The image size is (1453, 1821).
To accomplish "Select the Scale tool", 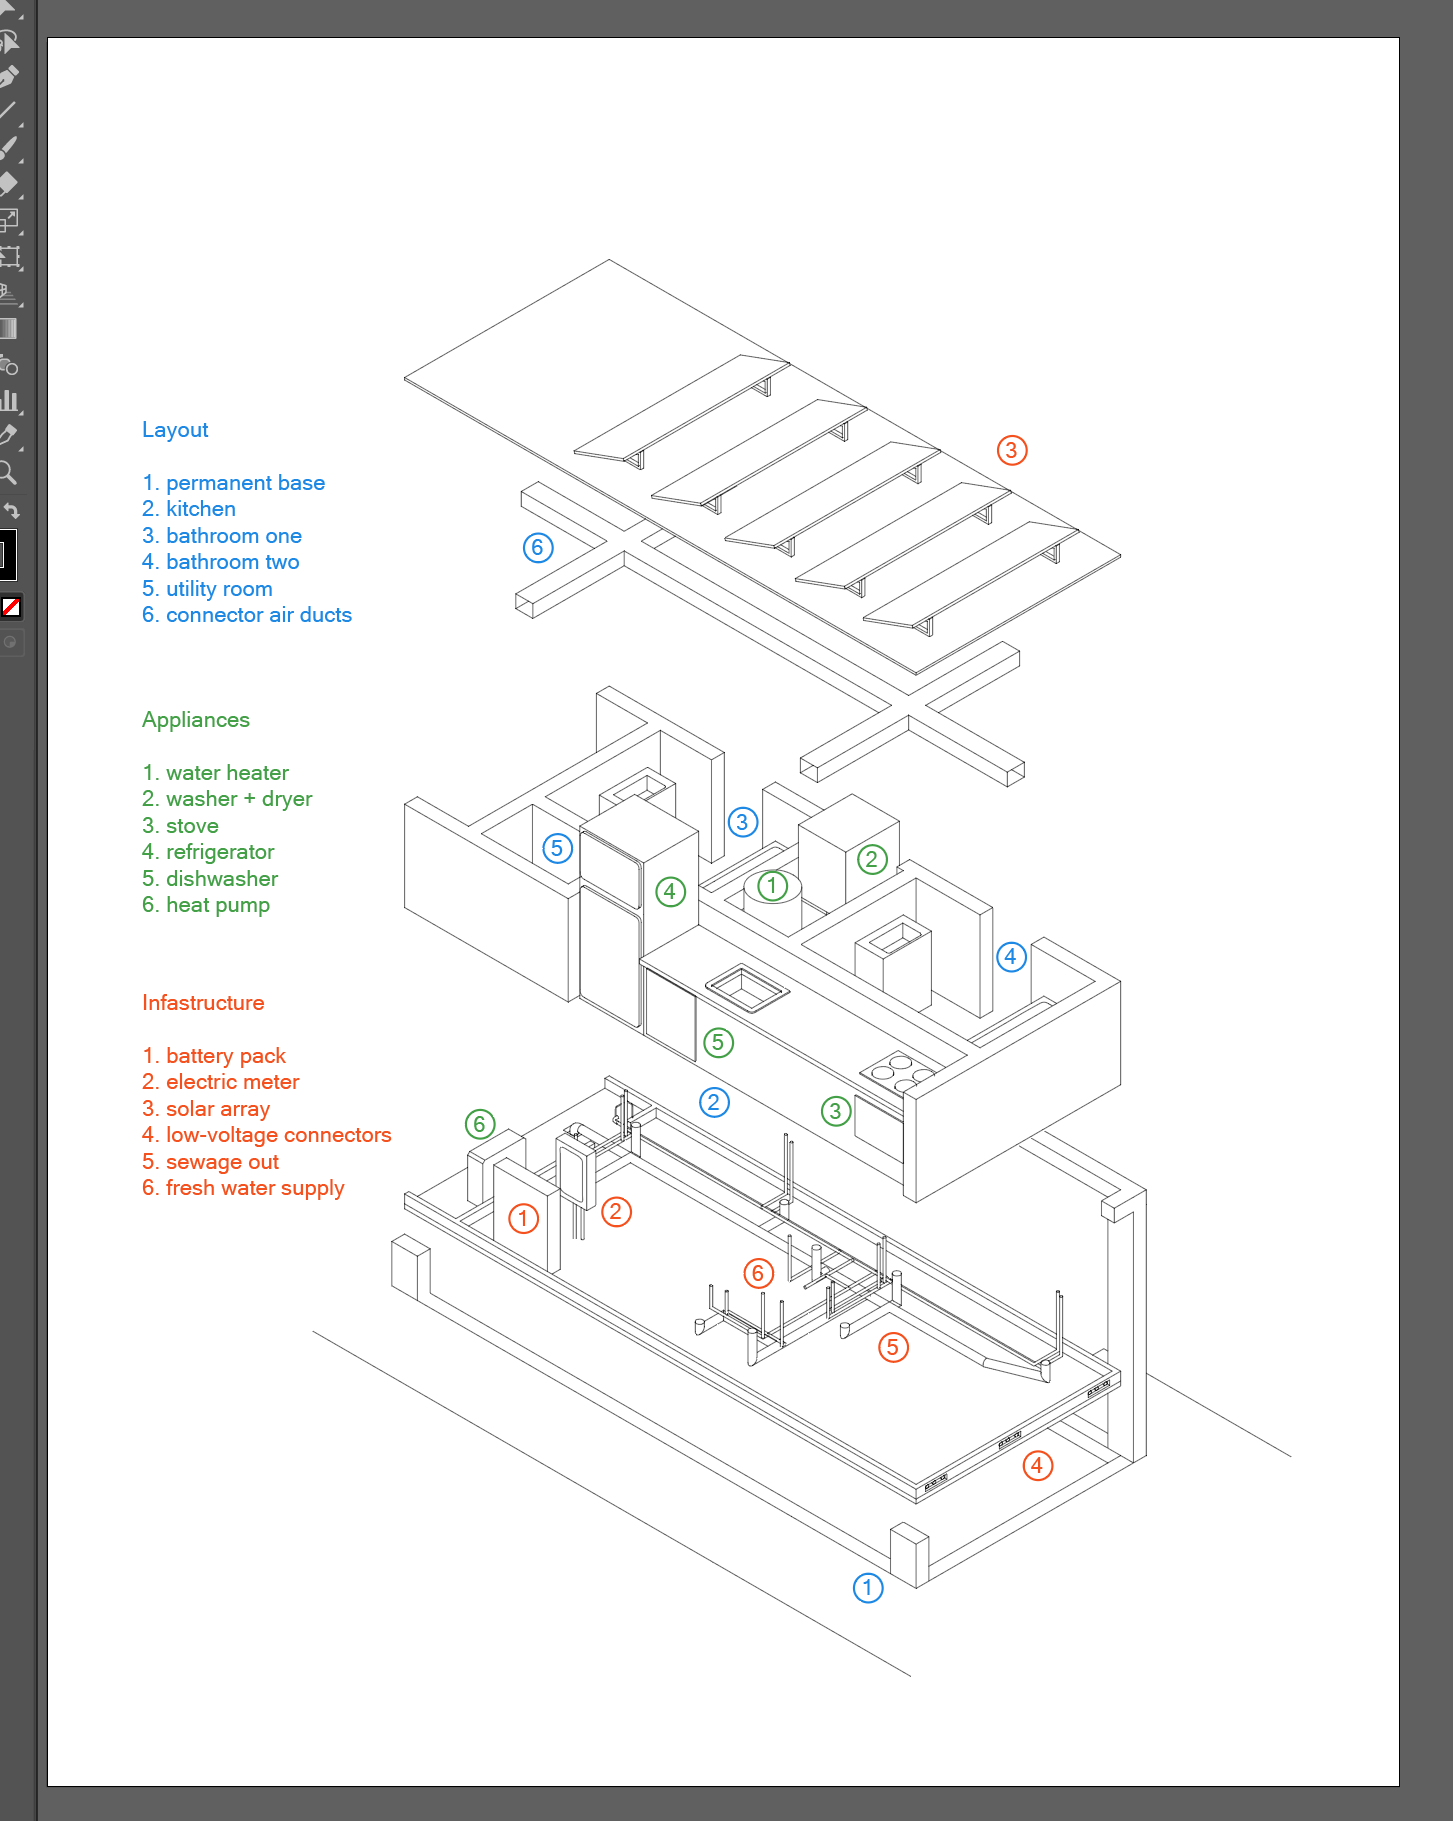I will pyautogui.click(x=8, y=220).
